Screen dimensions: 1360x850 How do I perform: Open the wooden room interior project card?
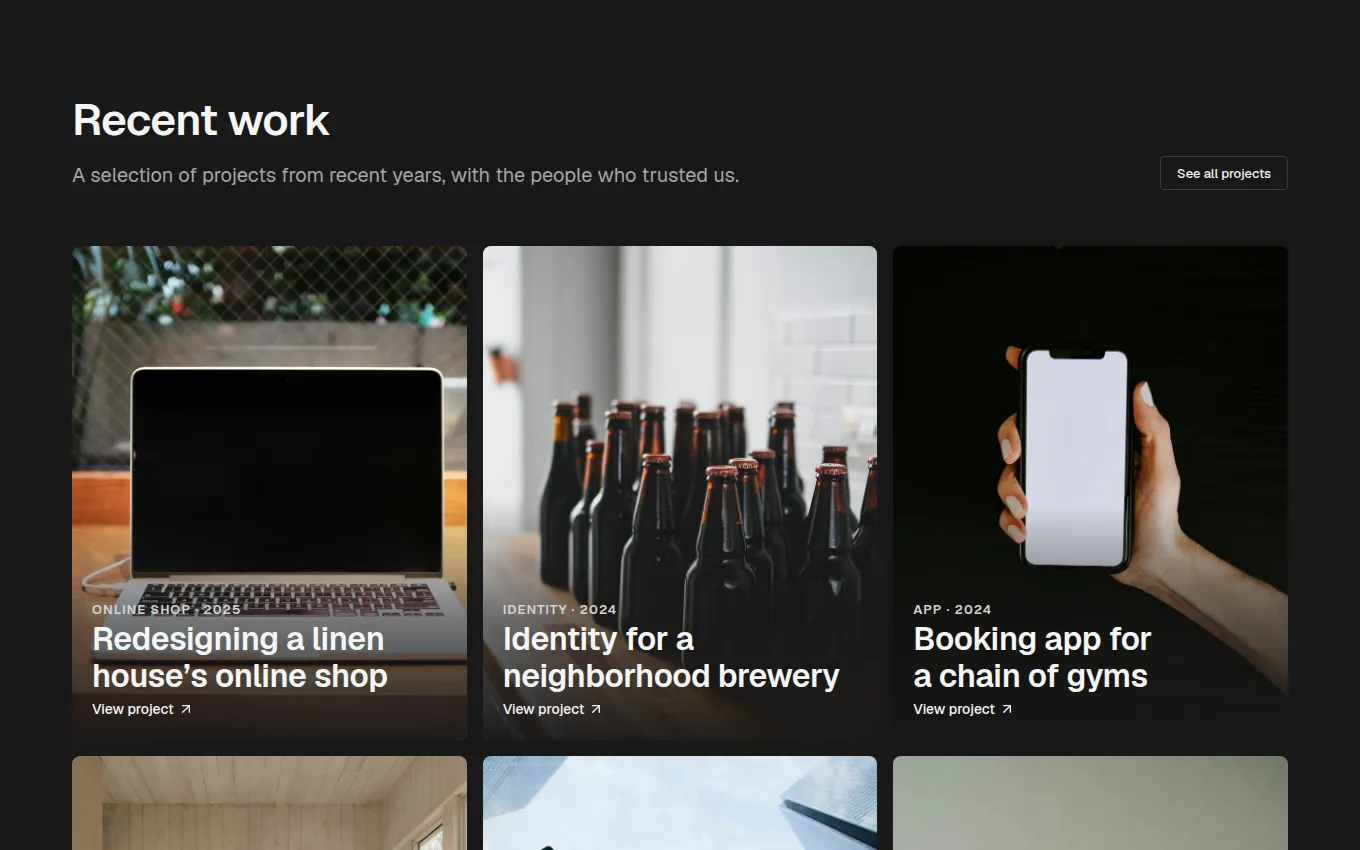(269, 803)
